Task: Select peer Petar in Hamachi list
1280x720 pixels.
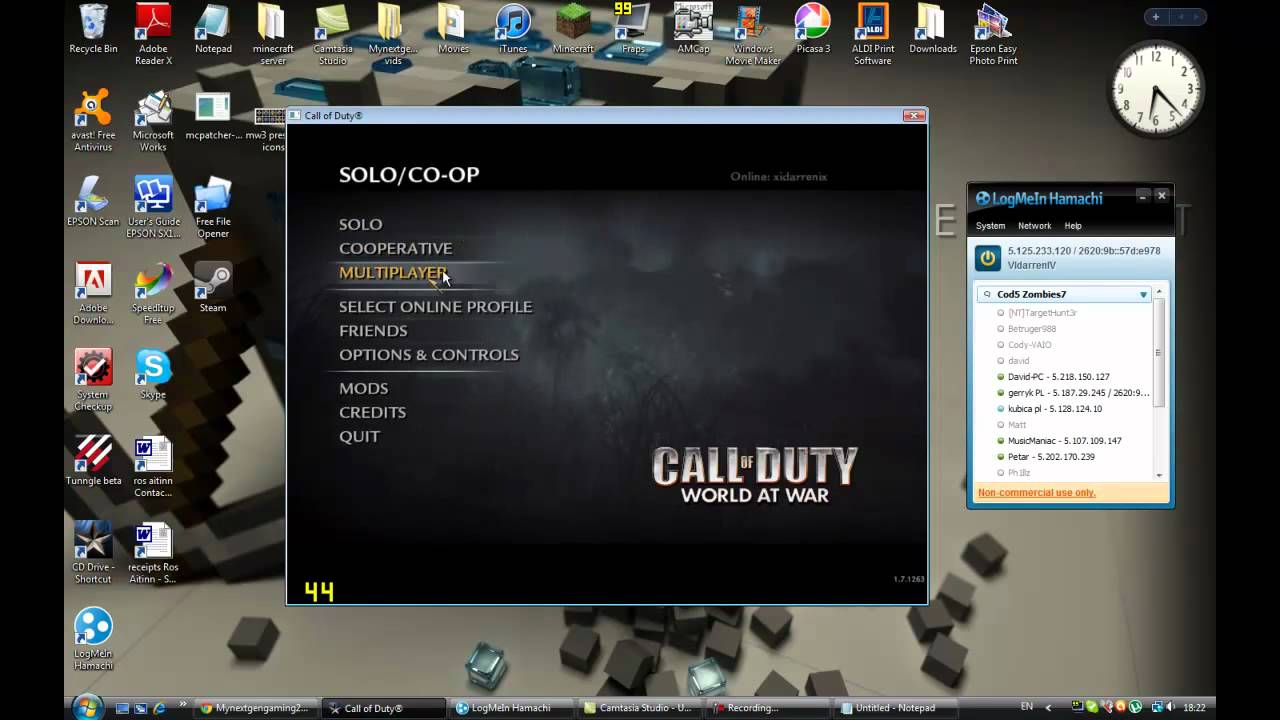Action: 1050,457
